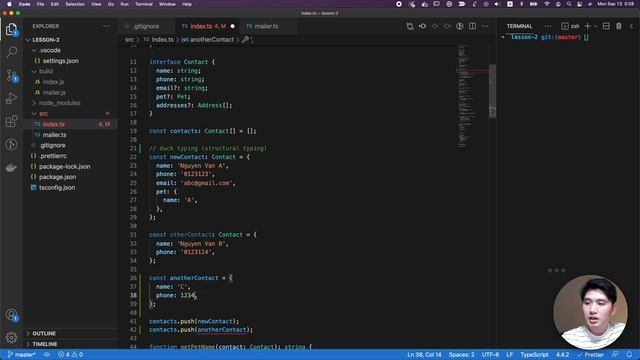Viewport: 640px width, 360px height.
Task: Click the split editor right icon
Action: click(472, 26)
